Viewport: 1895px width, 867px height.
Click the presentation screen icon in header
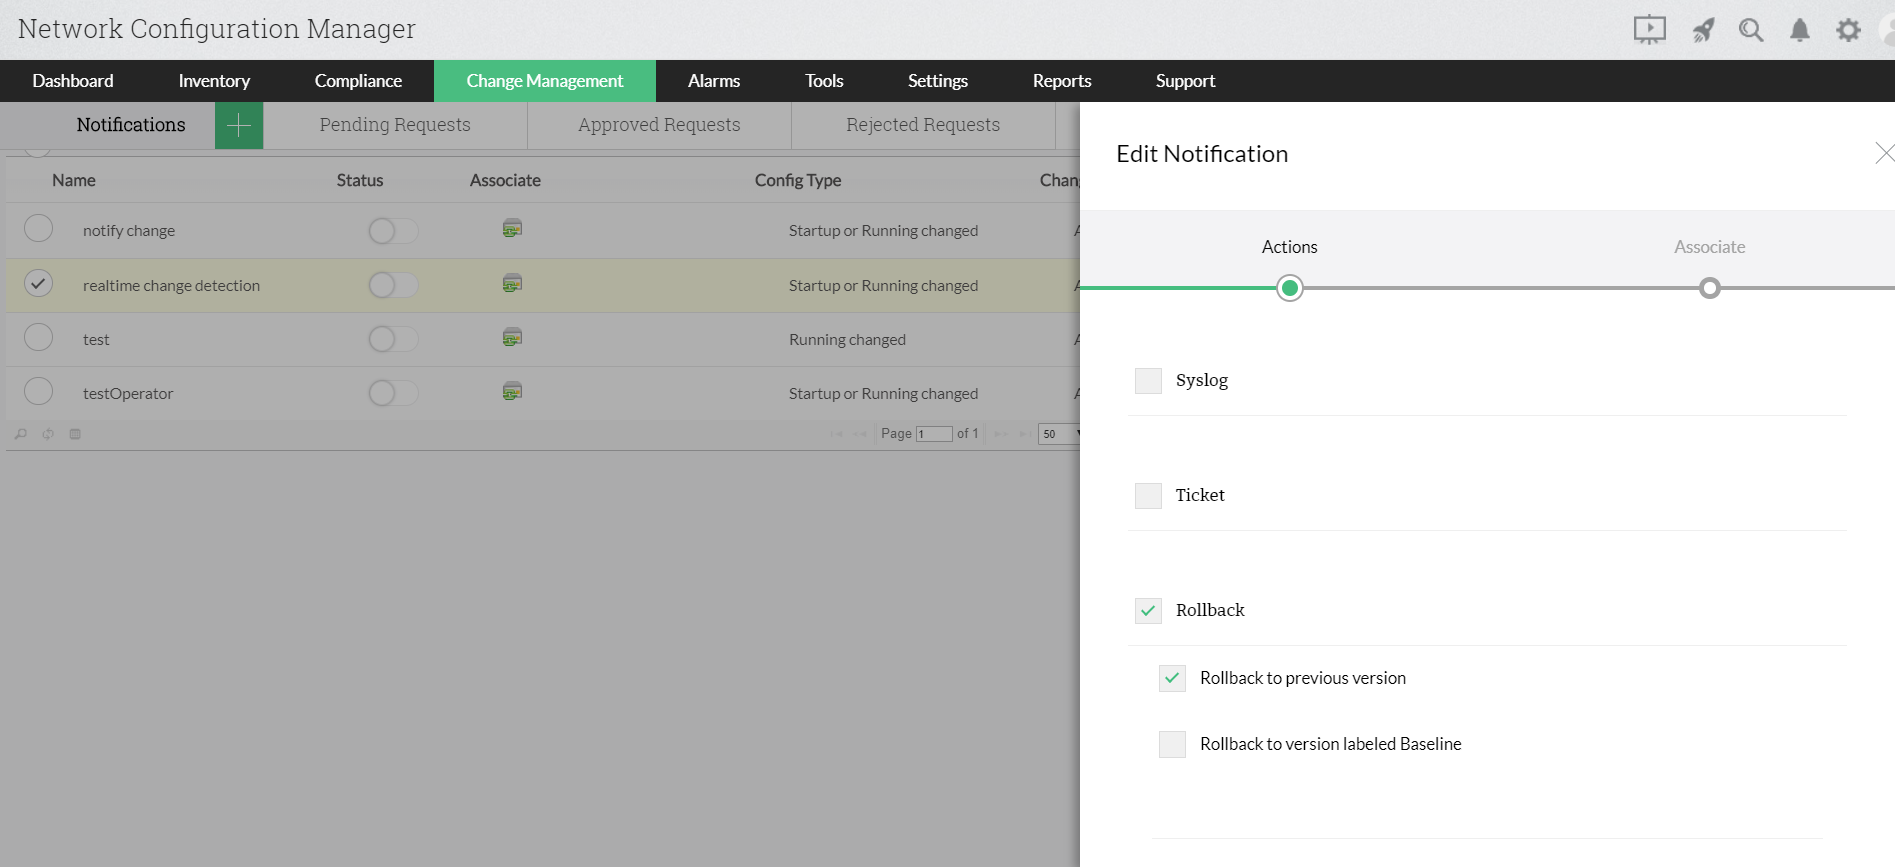[1649, 30]
